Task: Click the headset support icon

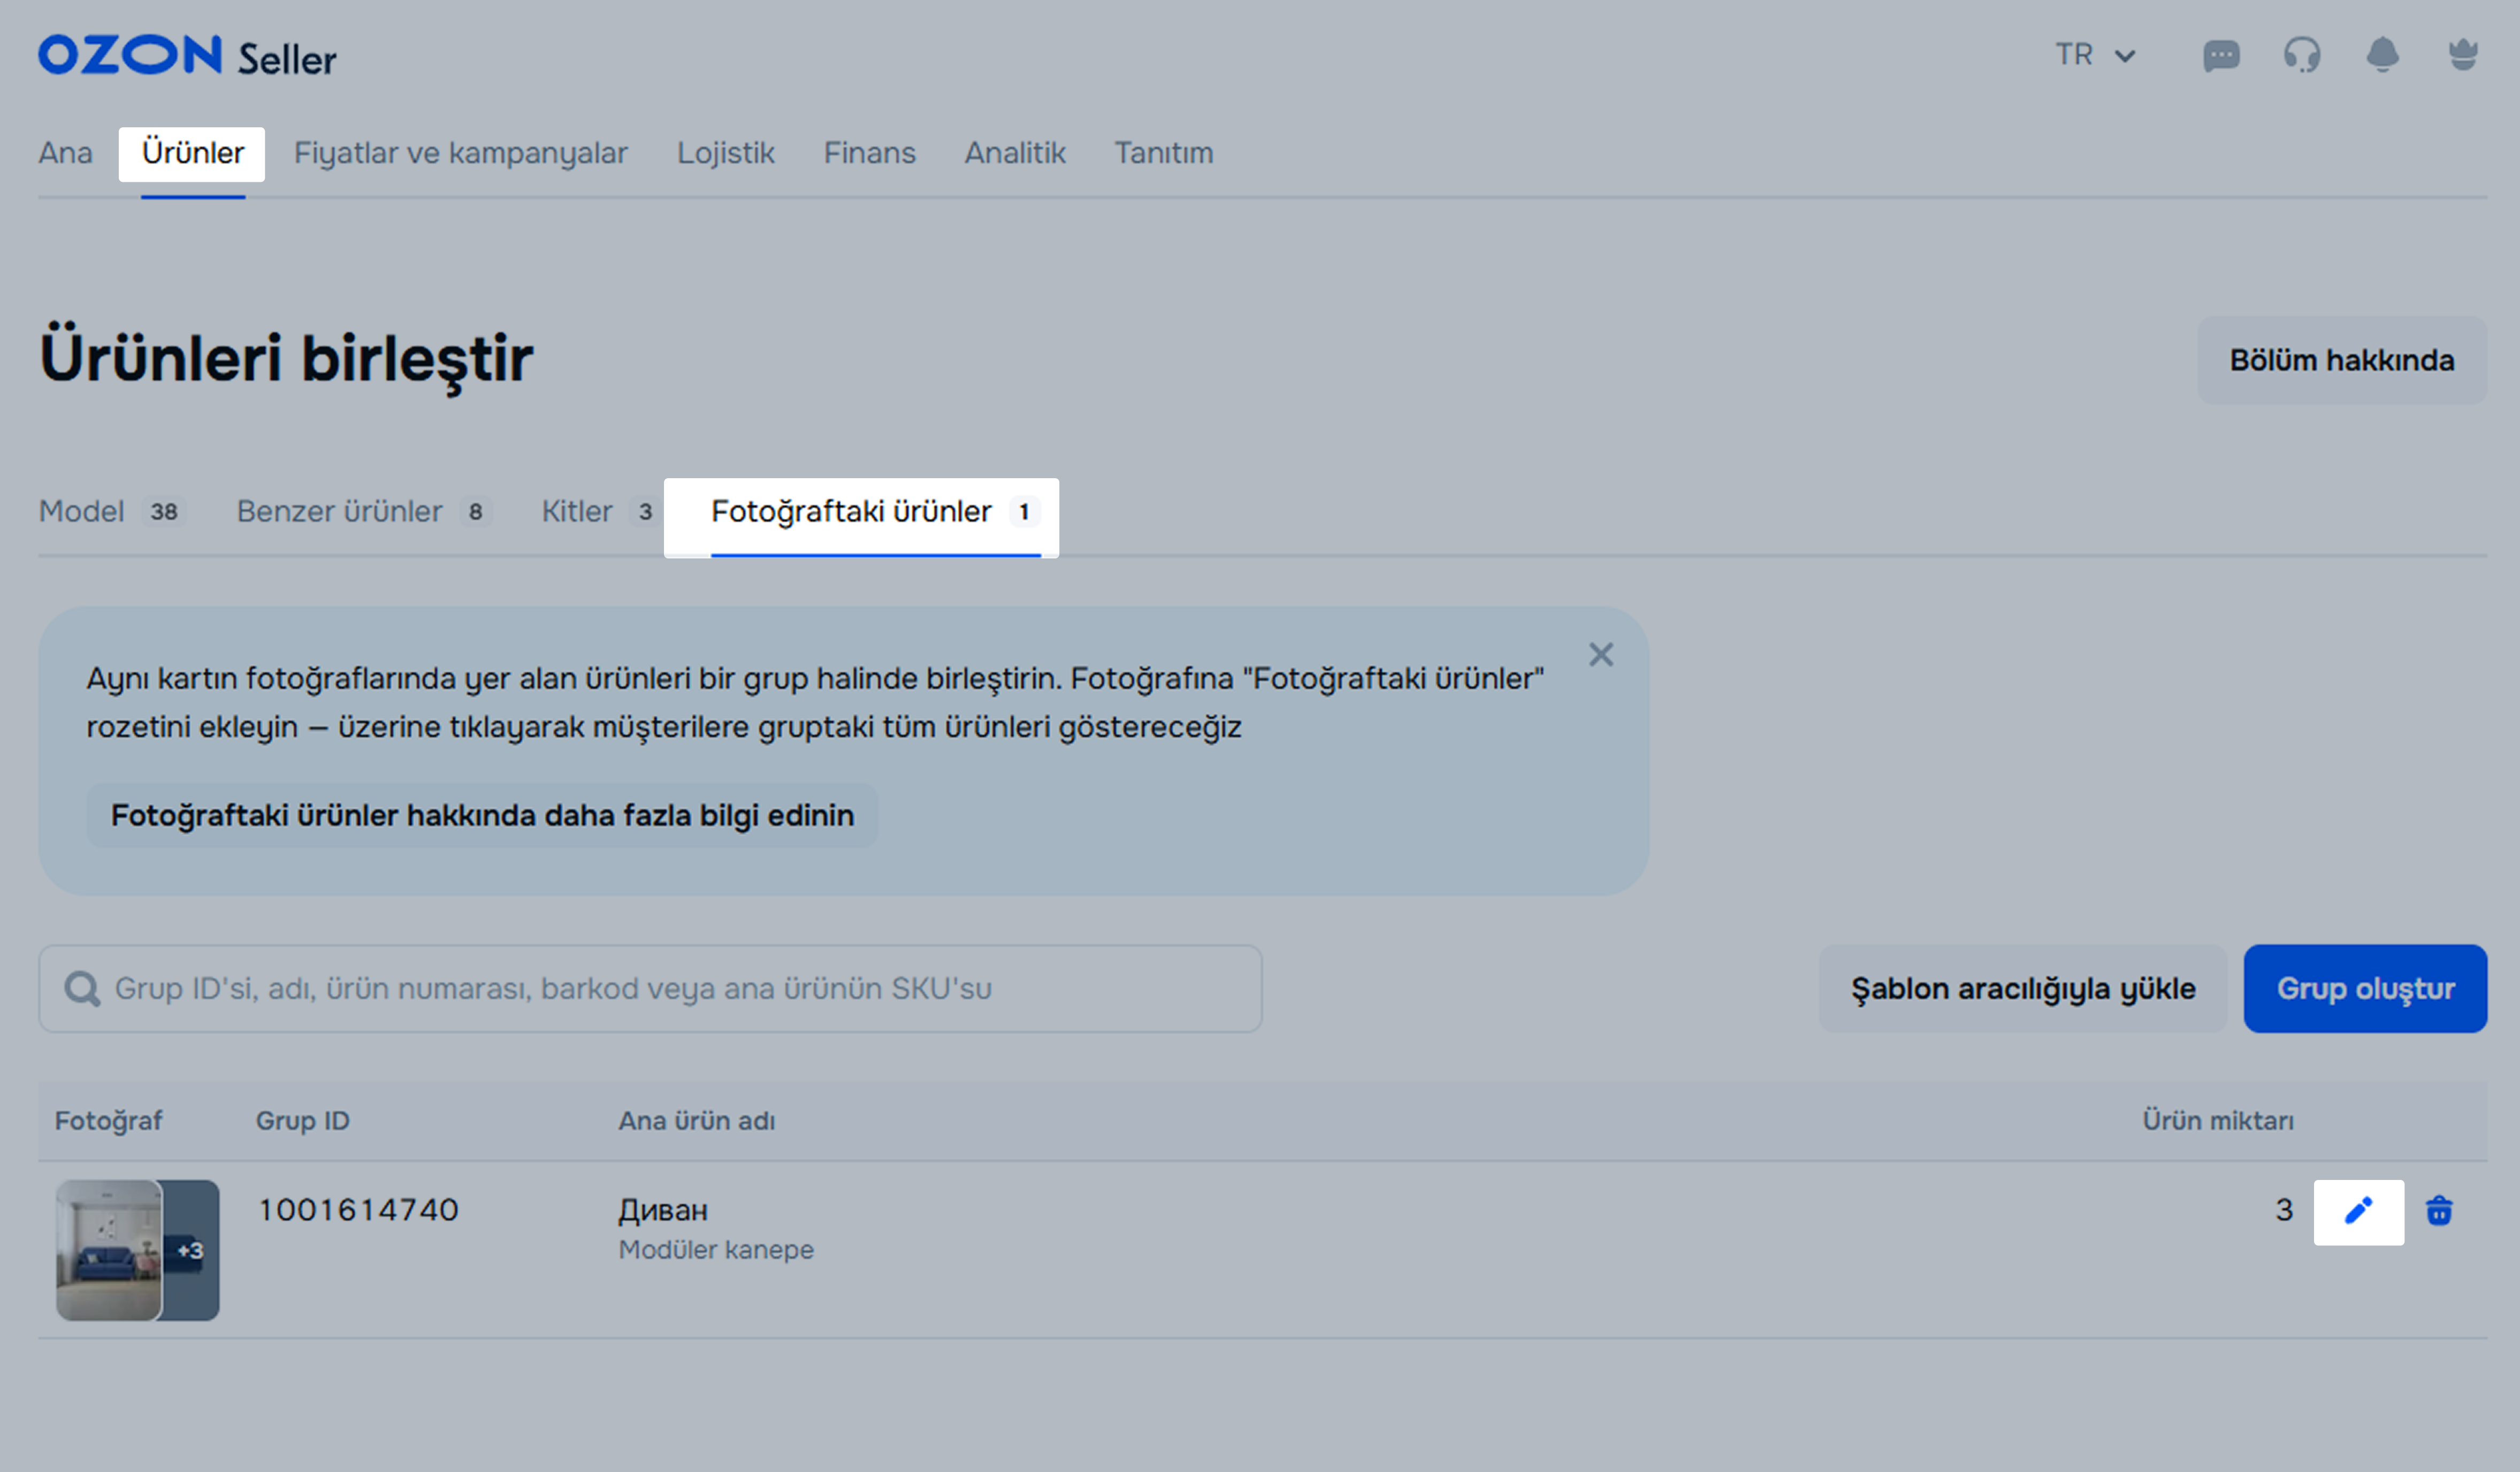Action: (2301, 55)
